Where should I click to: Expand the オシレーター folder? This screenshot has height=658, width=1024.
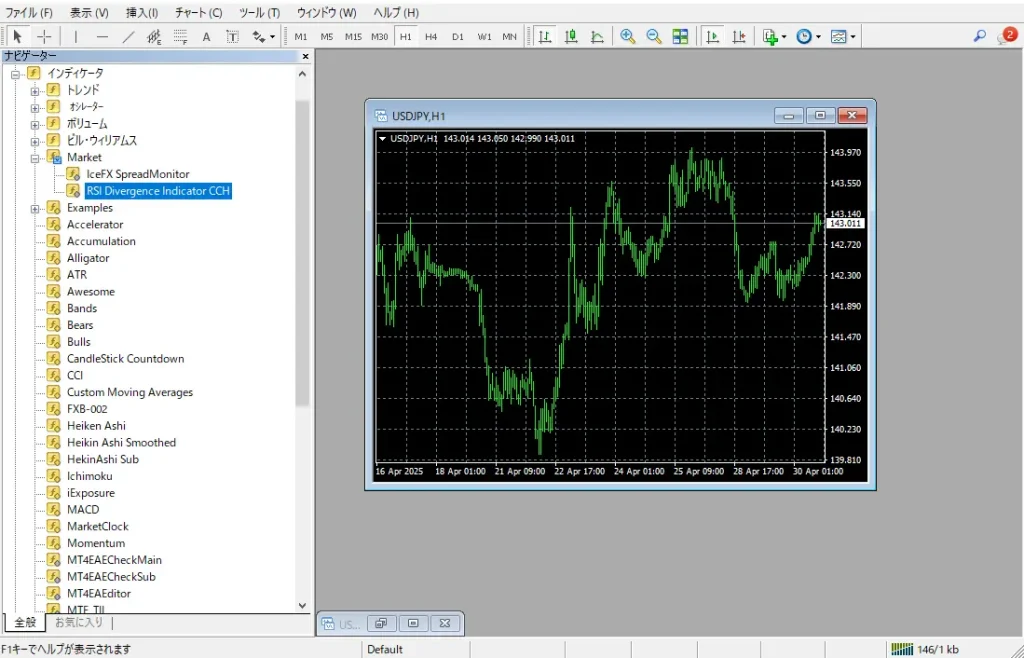[35, 107]
